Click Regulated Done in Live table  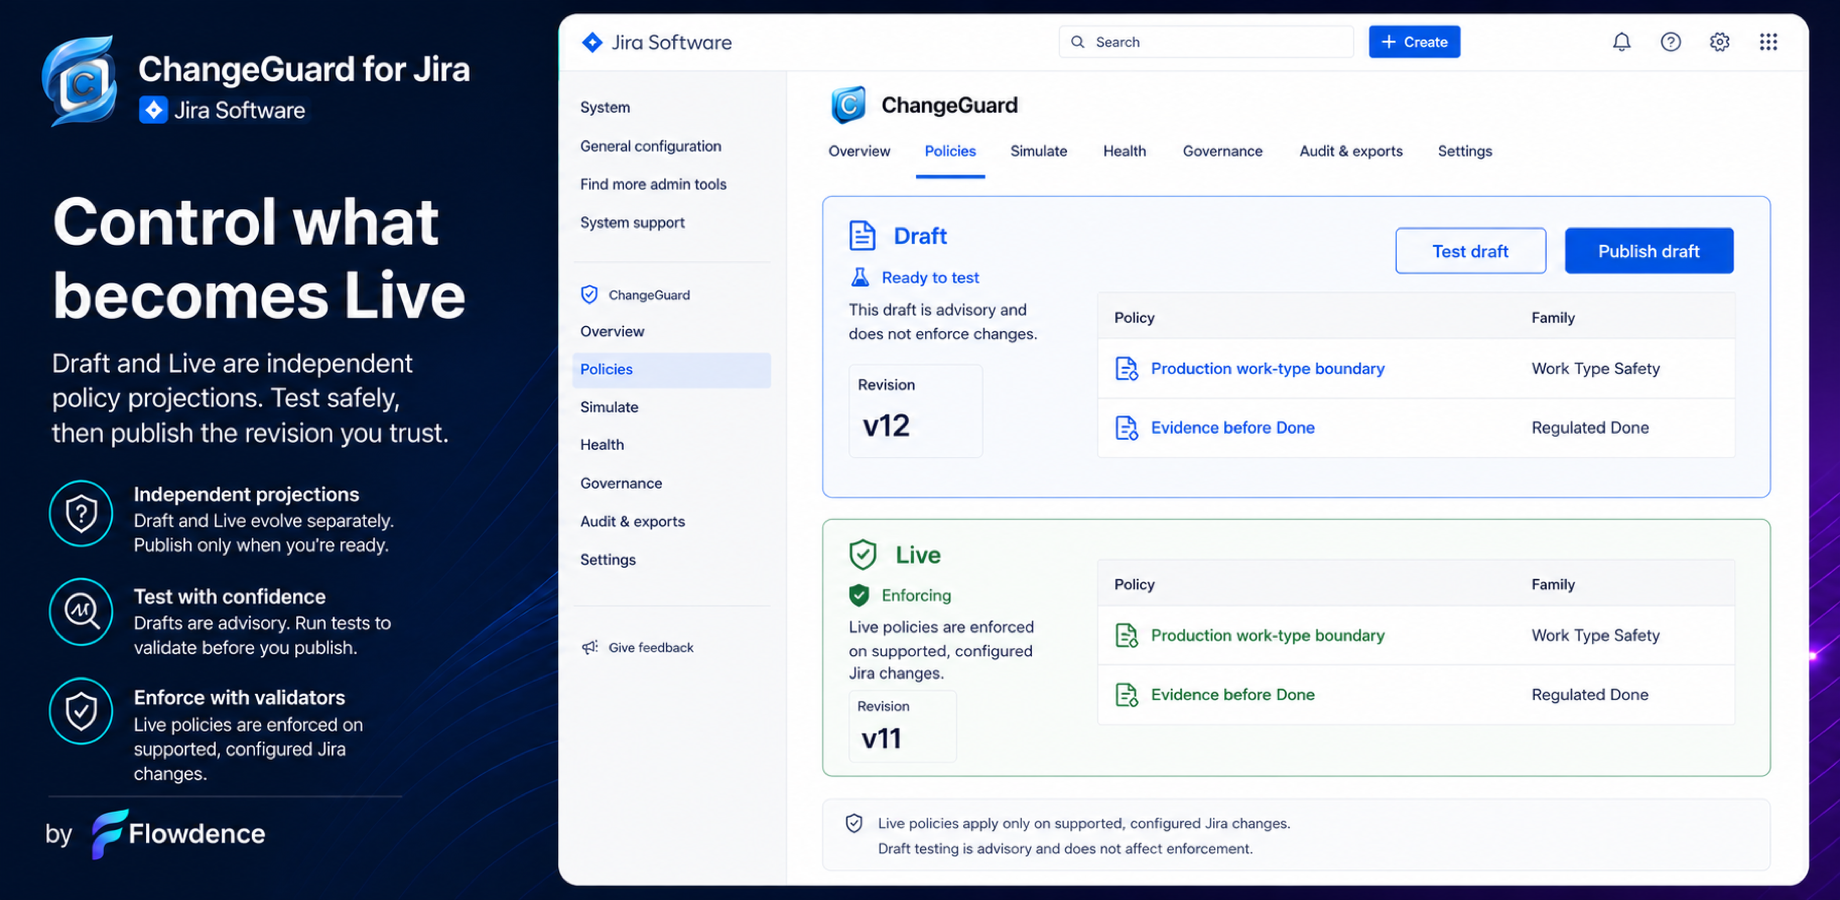pos(1590,695)
